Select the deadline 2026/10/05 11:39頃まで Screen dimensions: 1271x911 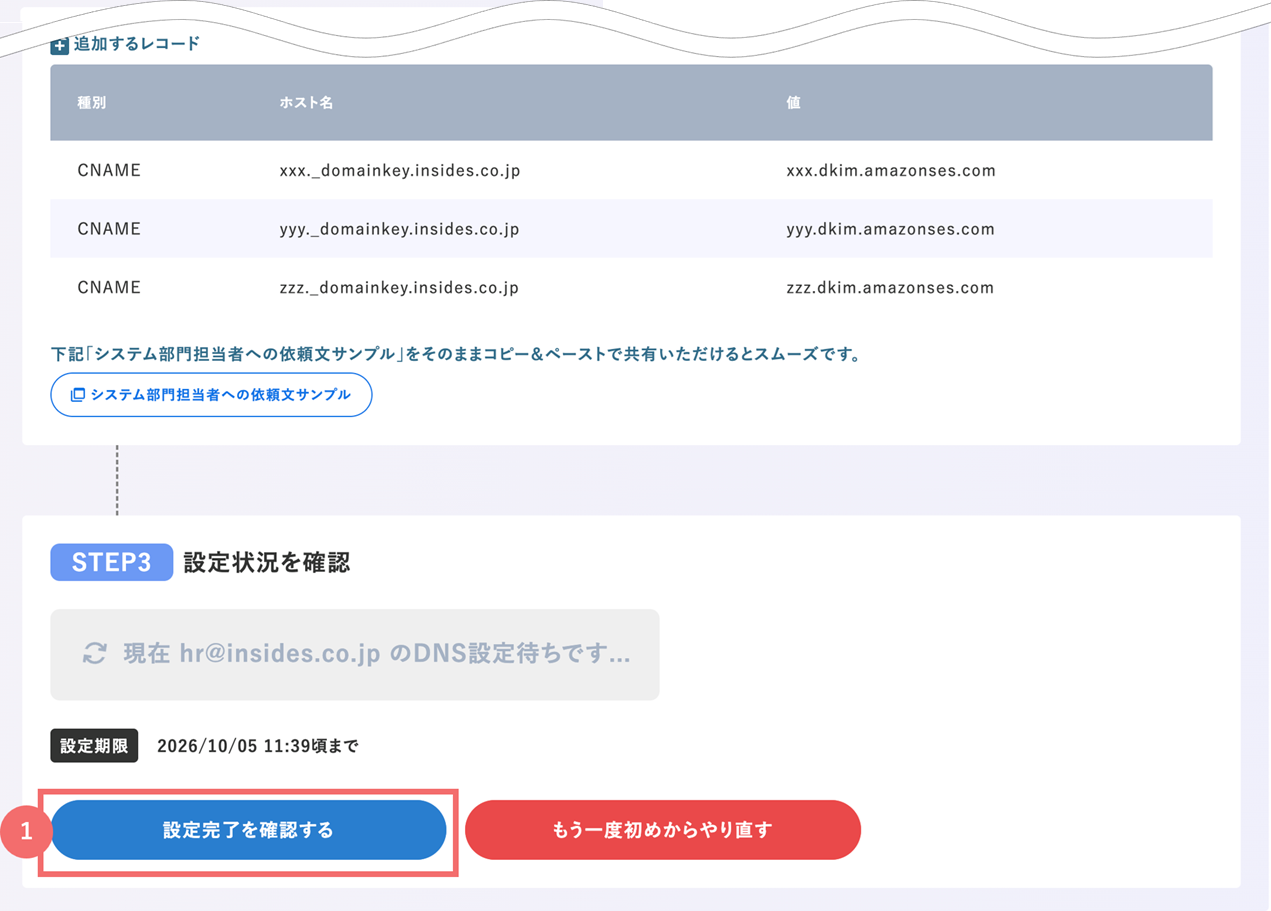258,746
